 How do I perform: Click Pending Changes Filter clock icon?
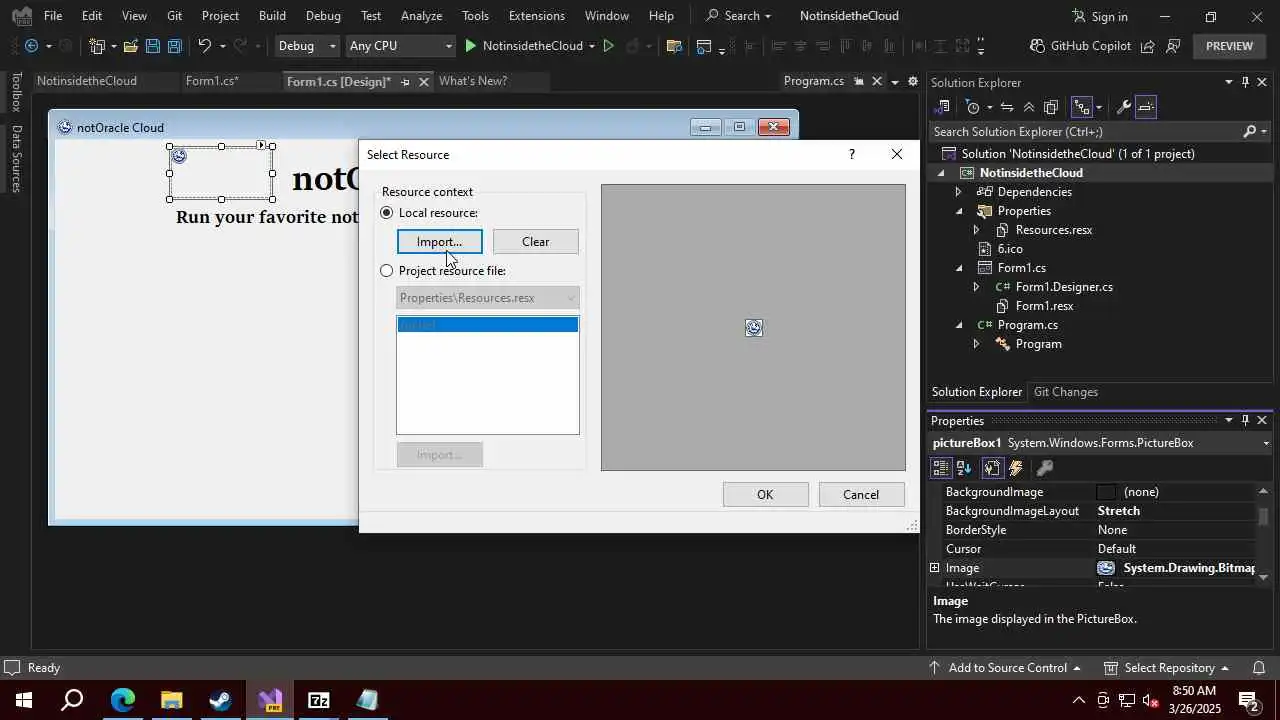tap(972, 107)
